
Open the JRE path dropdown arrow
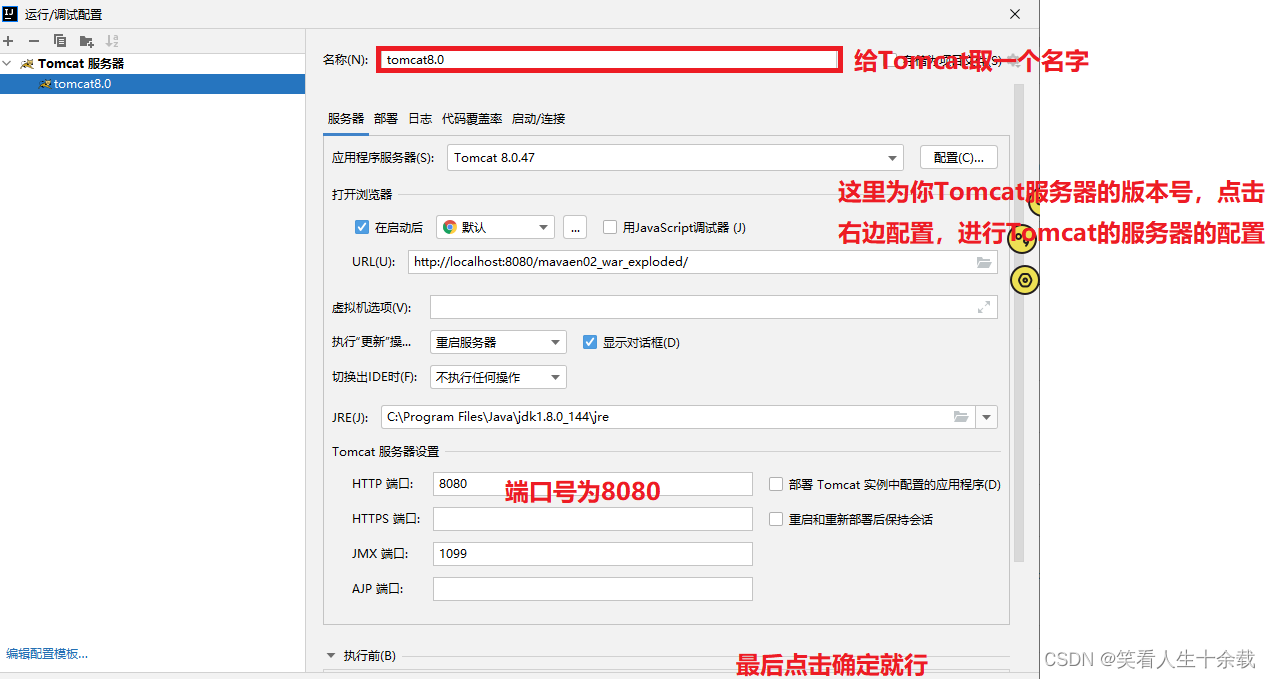(x=986, y=417)
